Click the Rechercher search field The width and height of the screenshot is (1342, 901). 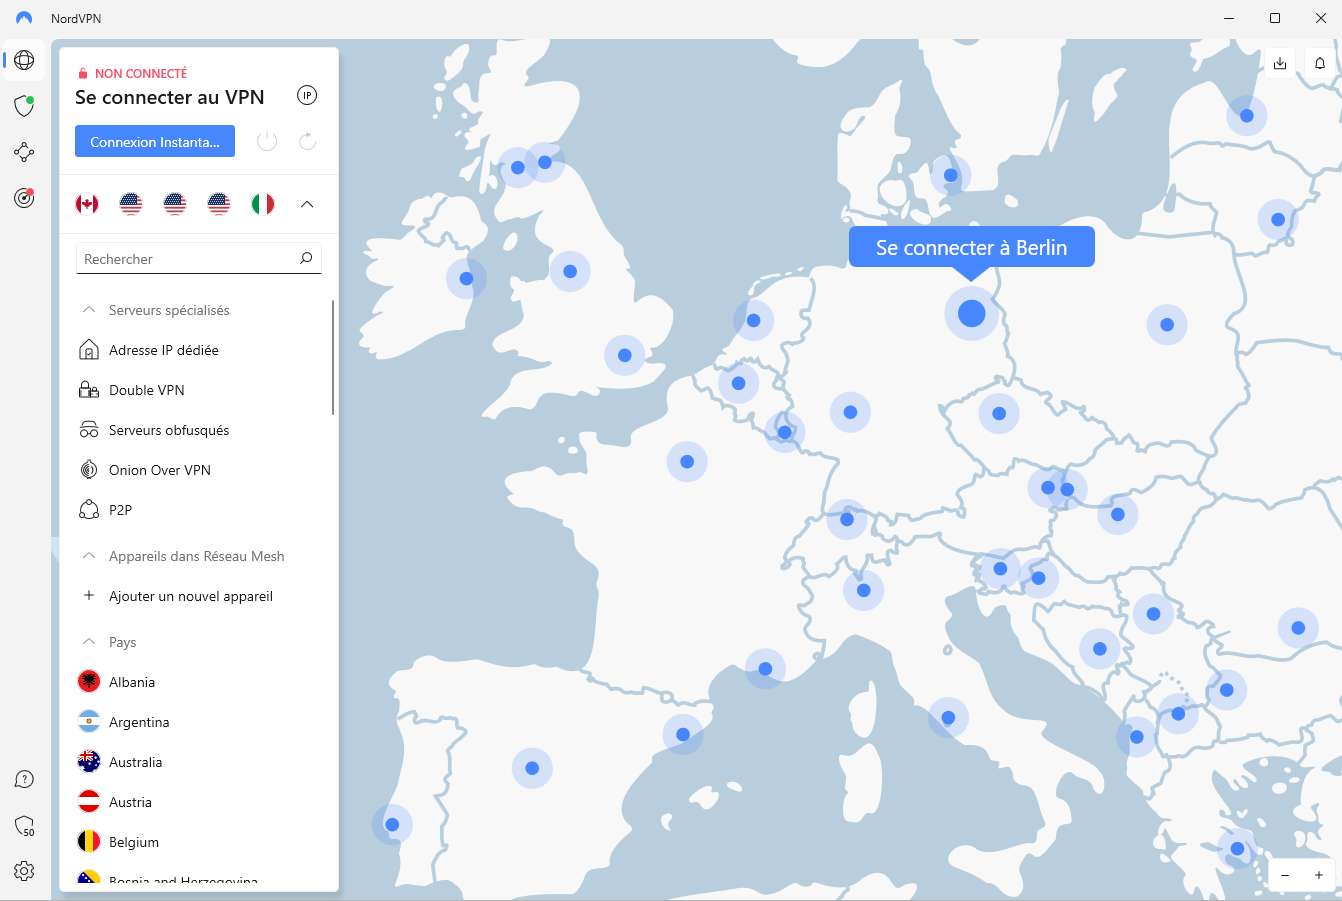coord(188,259)
